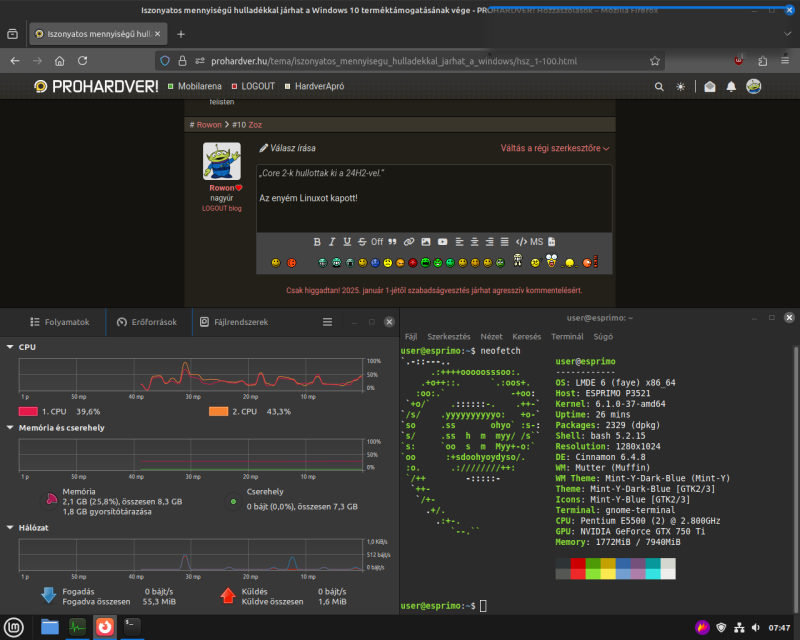This screenshot has width=800, height=640.
Task: Click the document icon after MS
Action: pyautogui.click(x=552, y=242)
